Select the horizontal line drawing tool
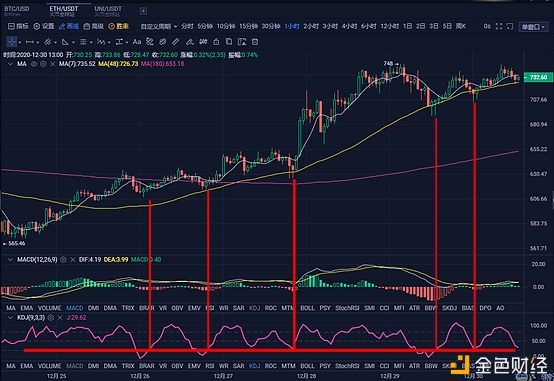The width and height of the screenshot is (554, 381). (30, 42)
